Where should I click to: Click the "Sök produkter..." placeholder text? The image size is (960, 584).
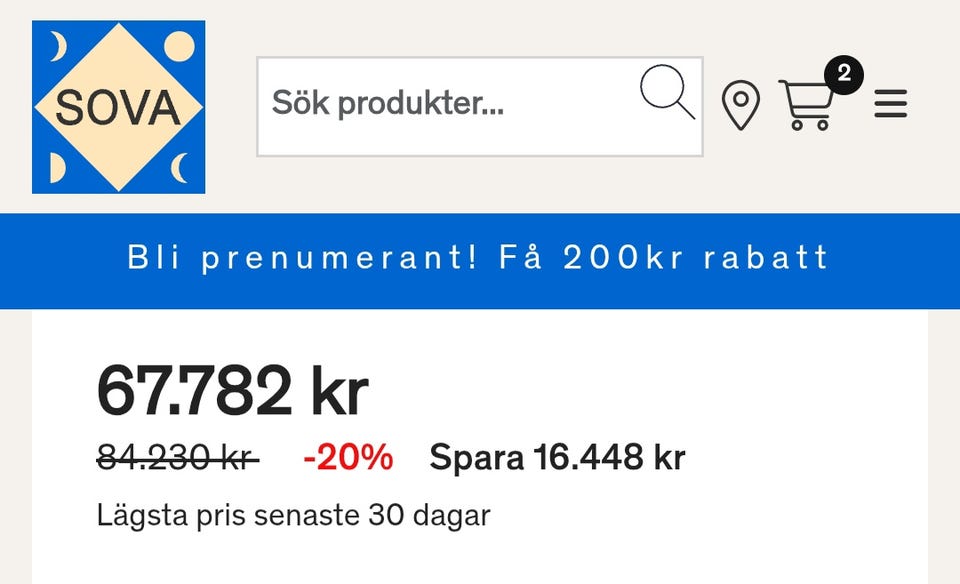[x=388, y=104]
